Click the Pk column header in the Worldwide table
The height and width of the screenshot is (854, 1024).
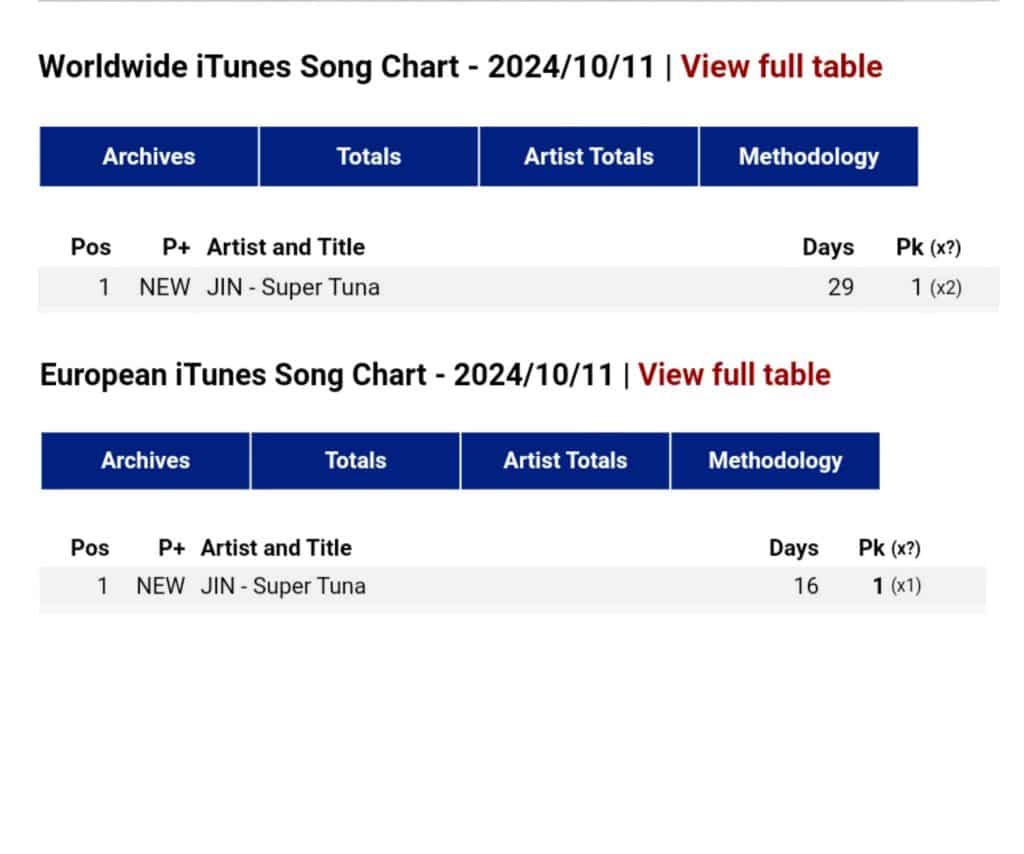[x=910, y=247]
